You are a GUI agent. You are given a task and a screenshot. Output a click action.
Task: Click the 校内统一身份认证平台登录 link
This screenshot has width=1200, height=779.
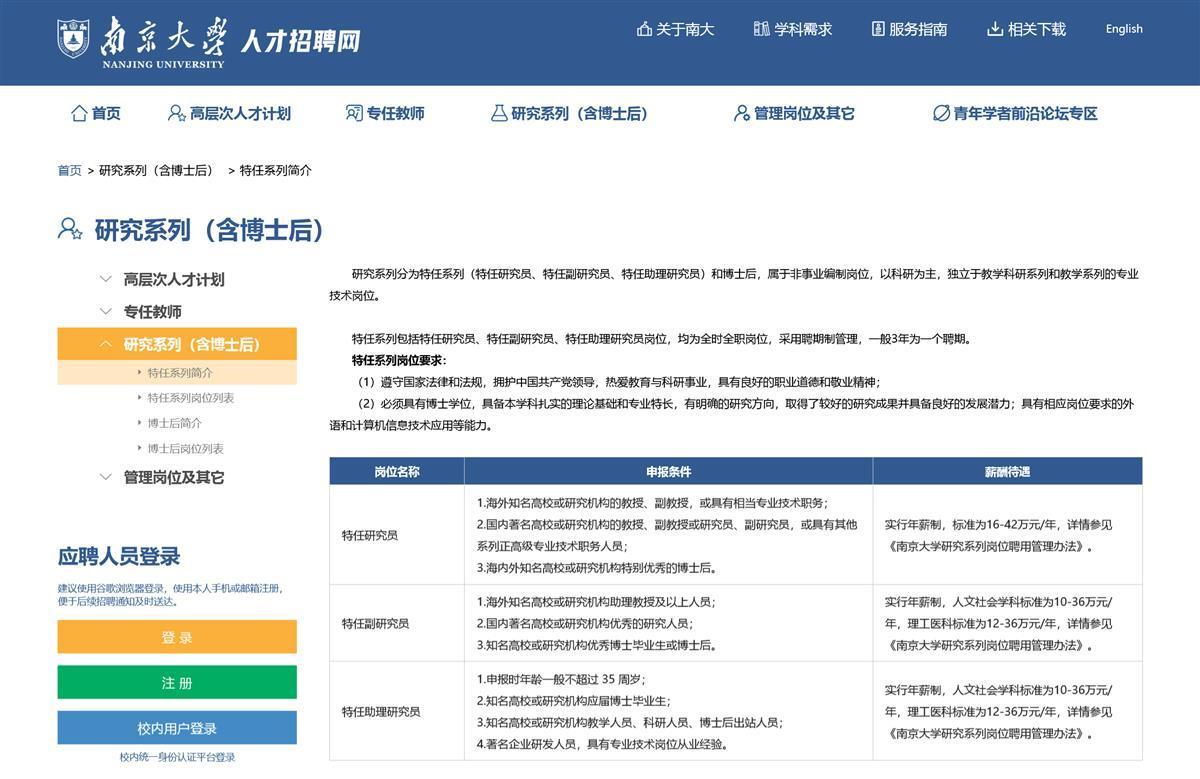[x=177, y=757]
